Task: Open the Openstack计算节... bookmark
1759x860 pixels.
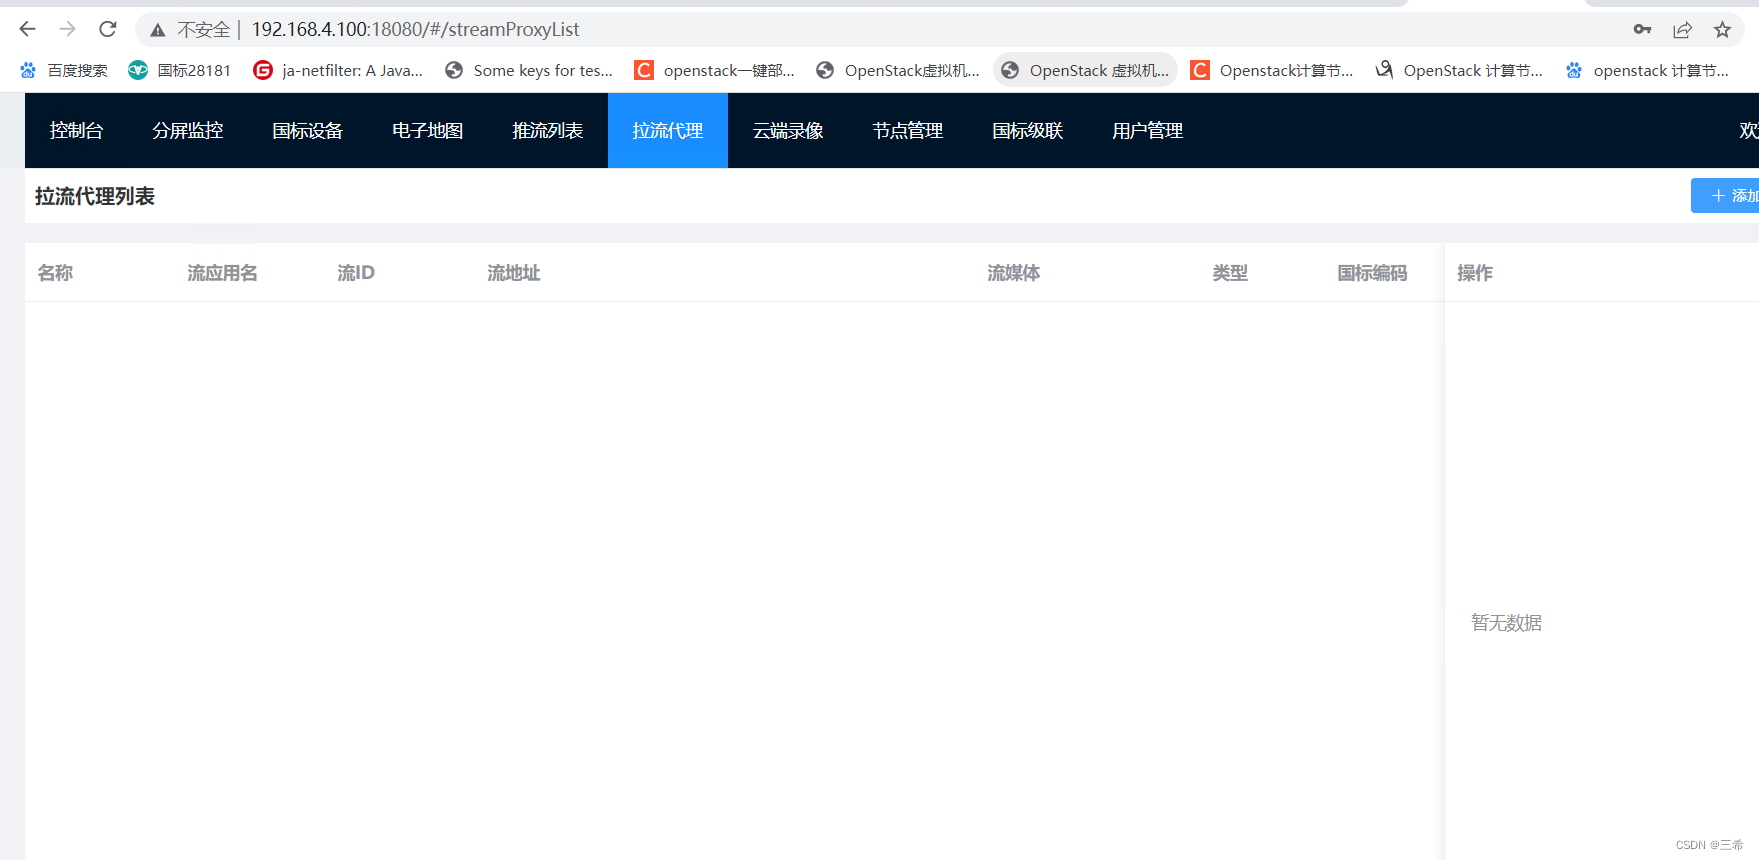Action: point(1272,70)
